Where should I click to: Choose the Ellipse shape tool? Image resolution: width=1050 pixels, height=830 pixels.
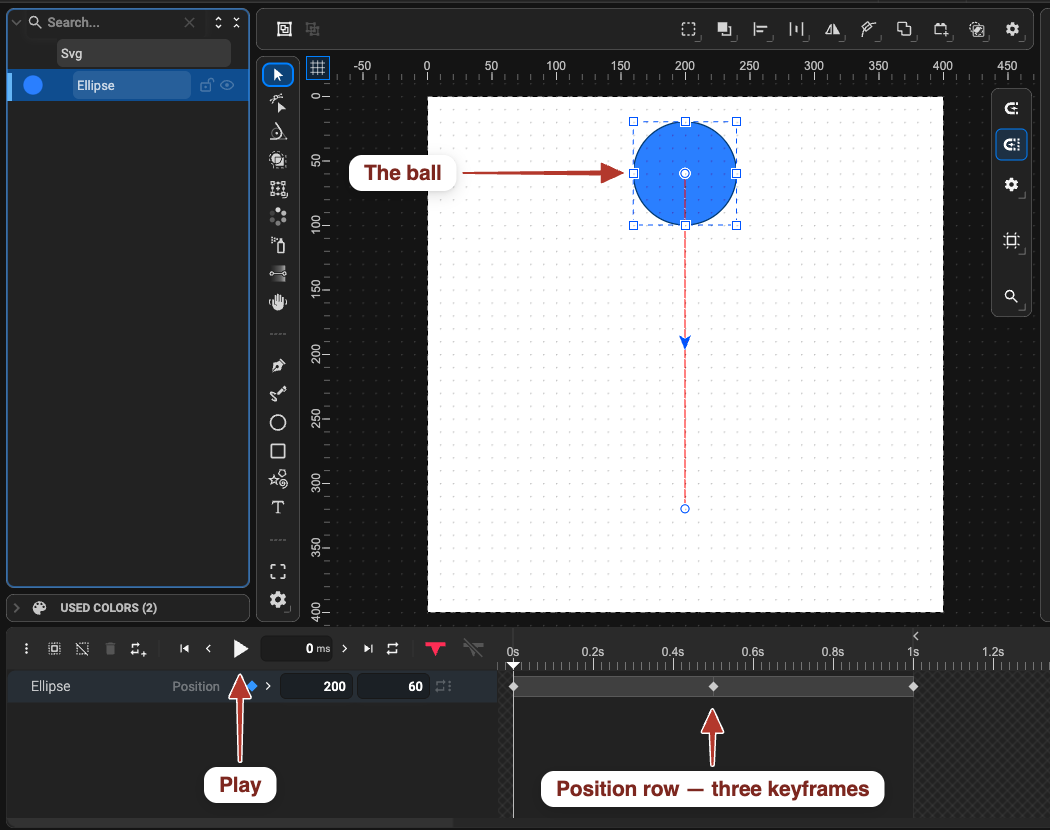pyautogui.click(x=278, y=423)
